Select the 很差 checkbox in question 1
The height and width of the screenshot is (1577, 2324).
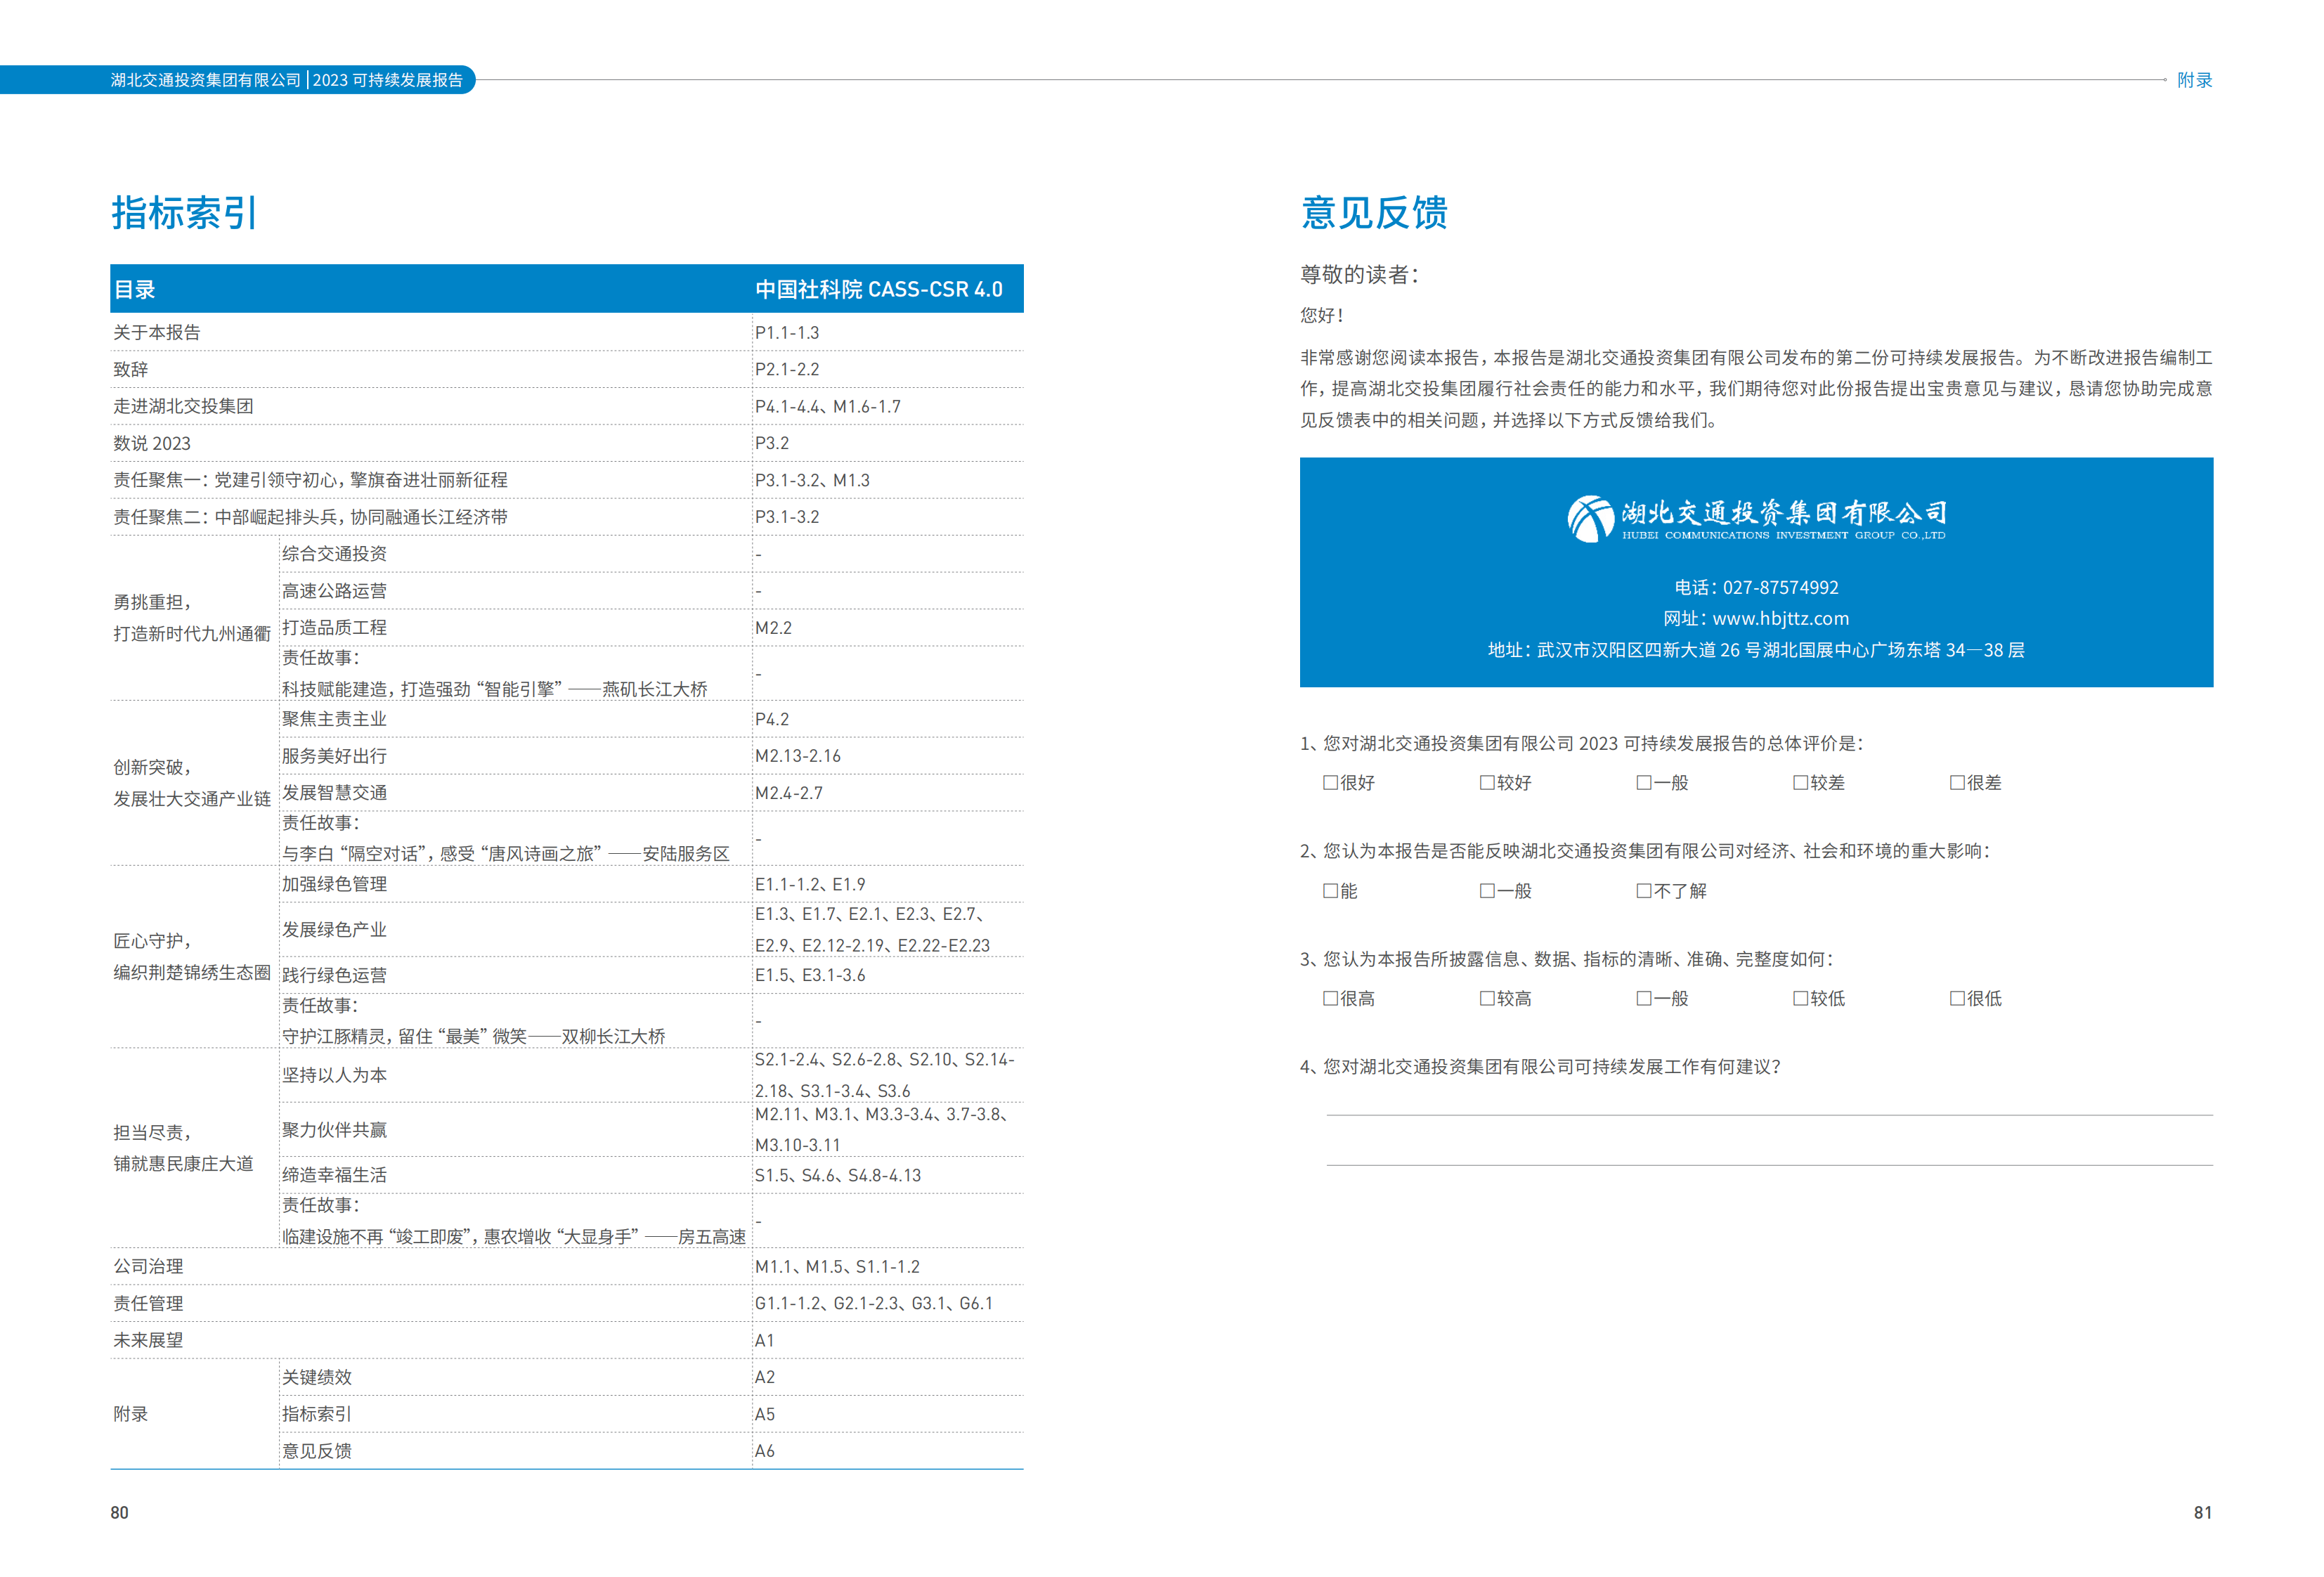click(1957, 783)
